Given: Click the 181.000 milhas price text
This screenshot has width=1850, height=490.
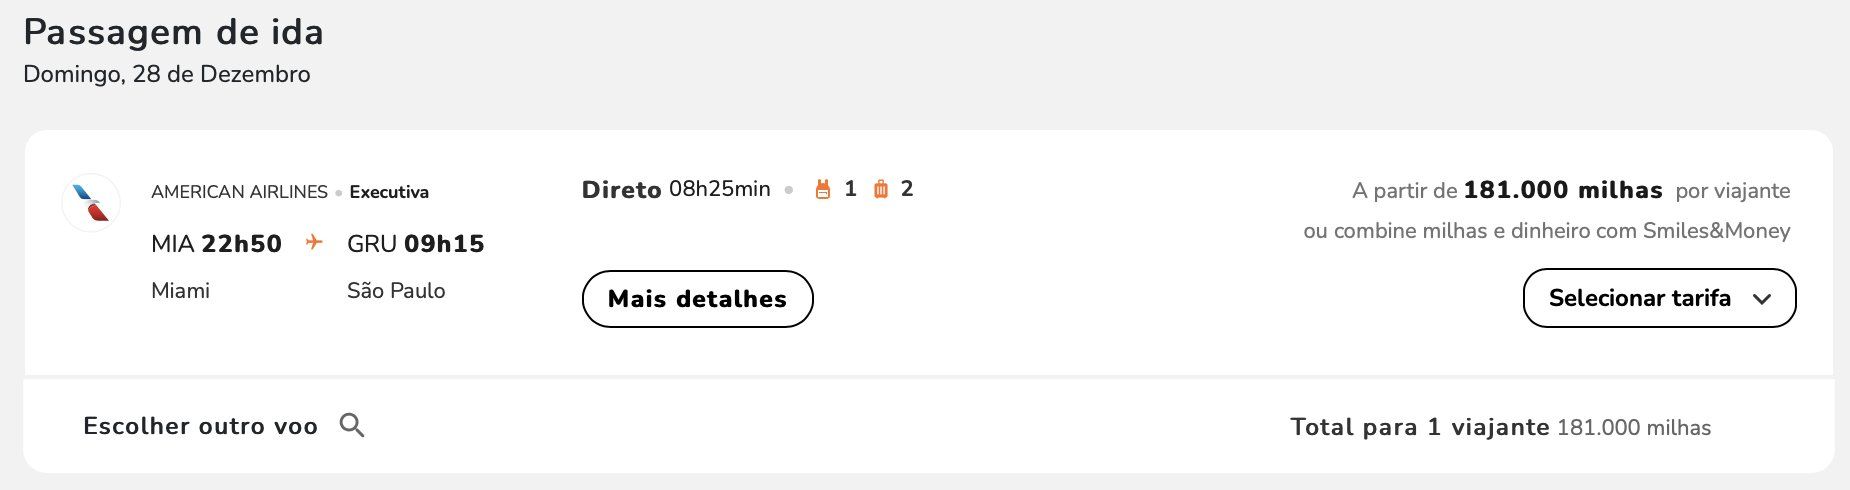Looking at the screenshot, I should coord(1563,190).
